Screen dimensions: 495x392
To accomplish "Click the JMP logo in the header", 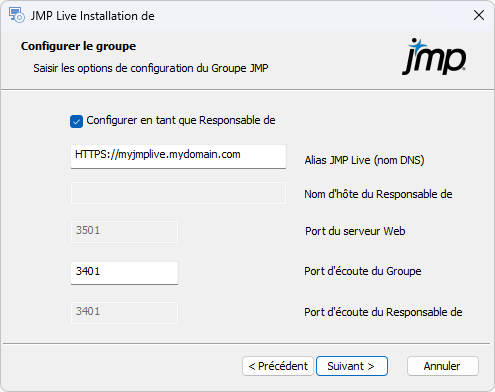I will (434, 56).
